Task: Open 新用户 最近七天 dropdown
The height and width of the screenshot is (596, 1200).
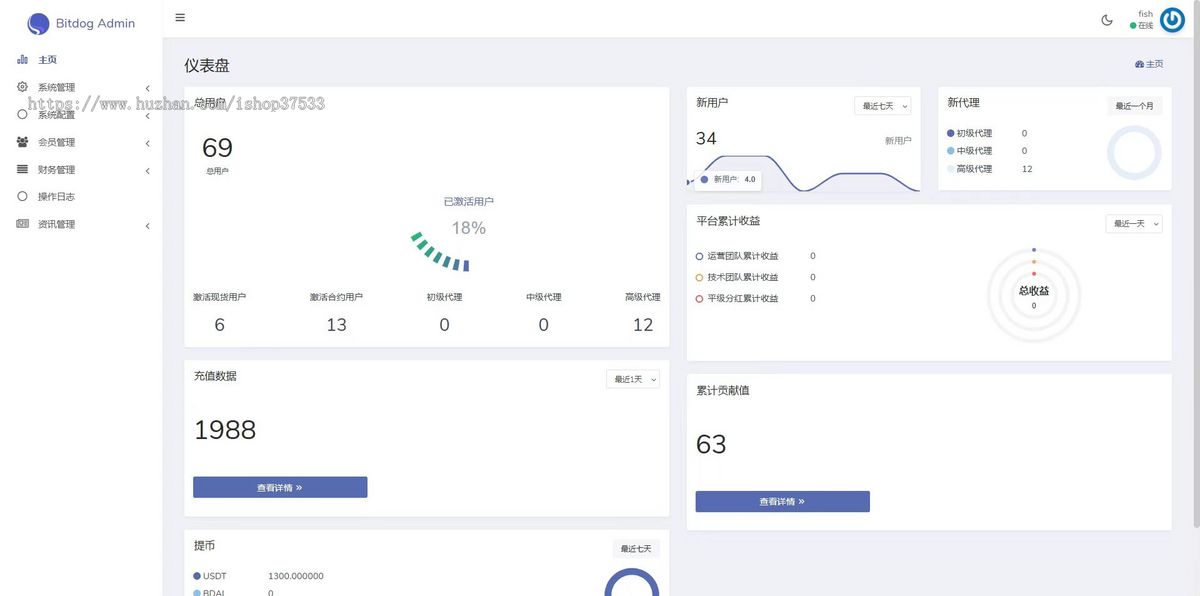Action: click(883, 106)
